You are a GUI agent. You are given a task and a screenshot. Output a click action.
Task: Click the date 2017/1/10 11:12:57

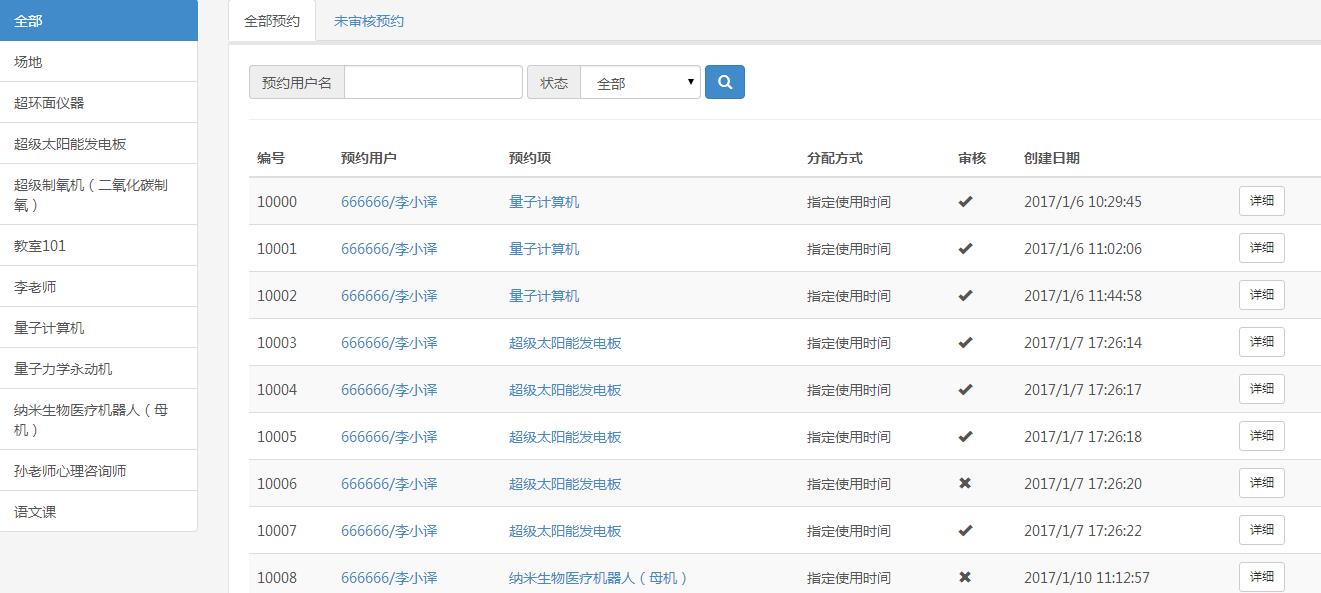[x=1087, y=577]
